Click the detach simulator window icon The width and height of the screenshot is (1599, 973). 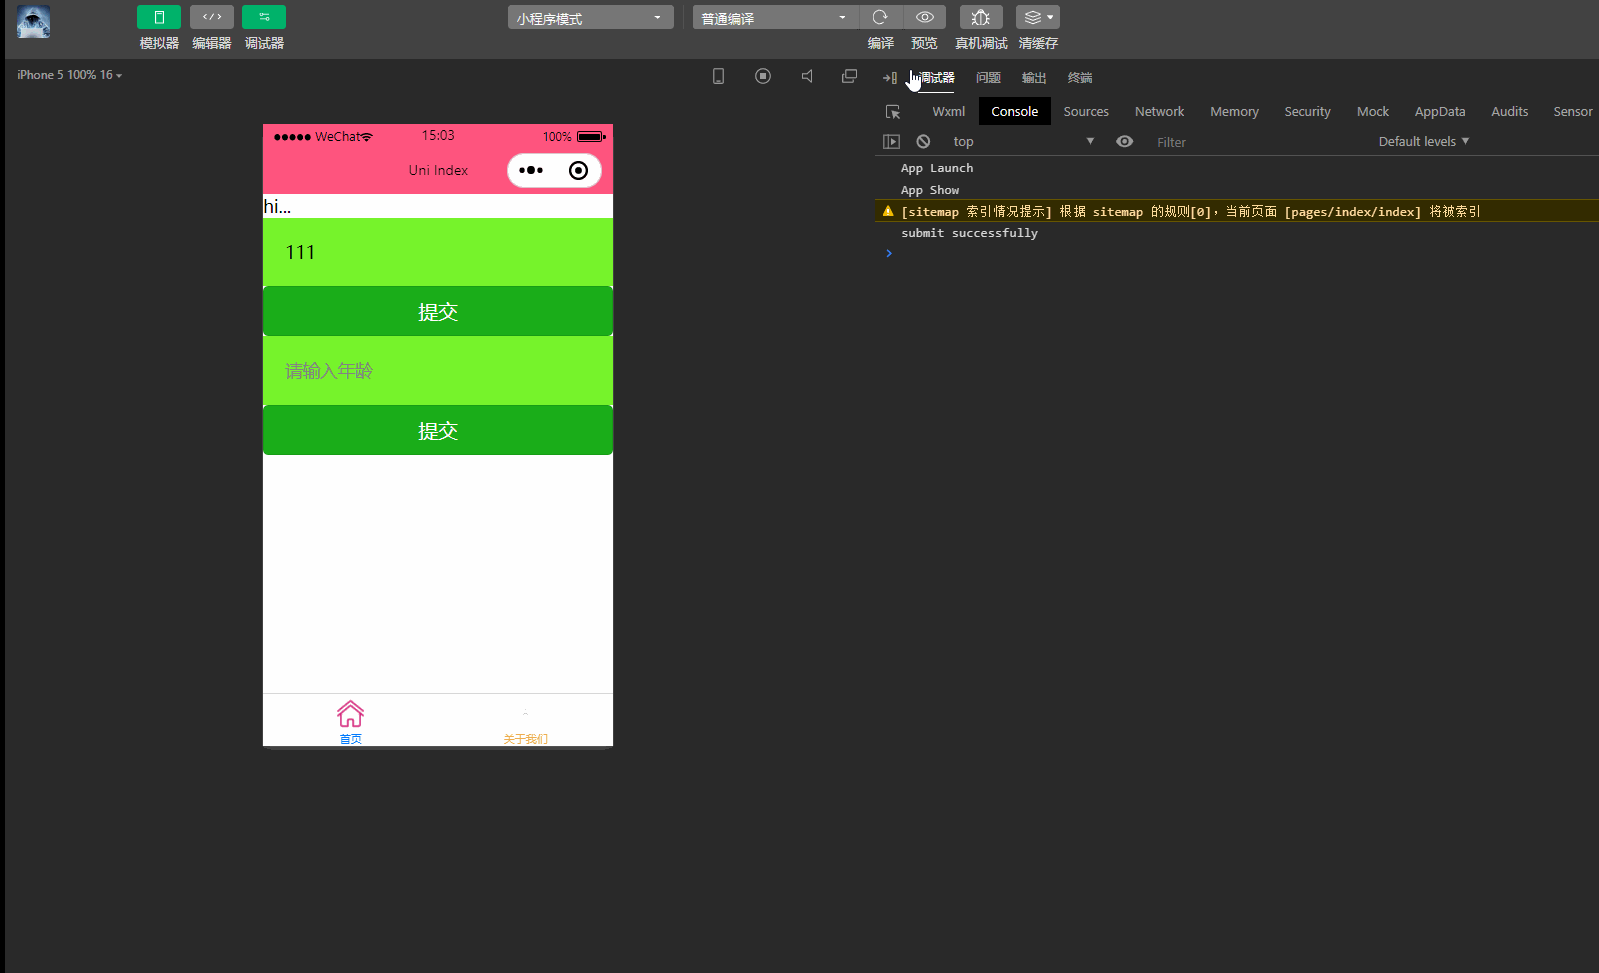pyautogui.click(x=850, y=76)
